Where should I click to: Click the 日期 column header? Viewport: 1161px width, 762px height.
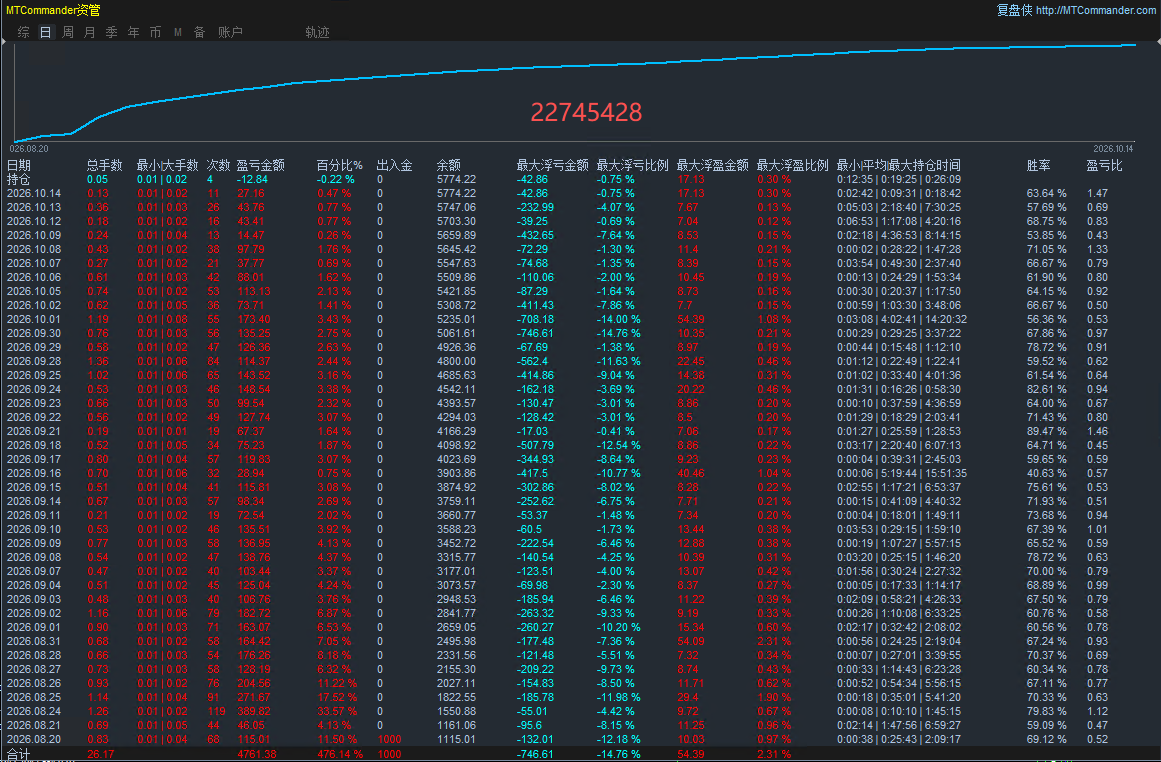click(x=19, y=165)
